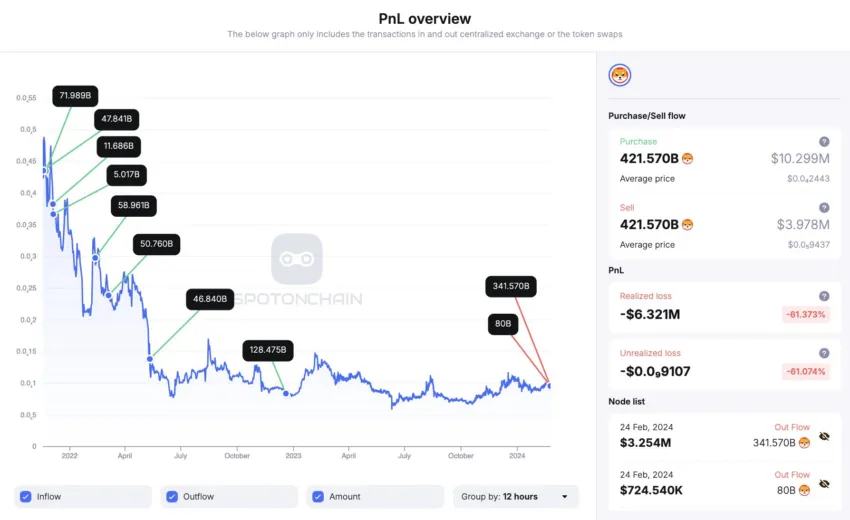Viewport: 850px width, 520px height.
Task: Click the SHIB coin icon beside Purchase amount
Action: click(687, 159)
